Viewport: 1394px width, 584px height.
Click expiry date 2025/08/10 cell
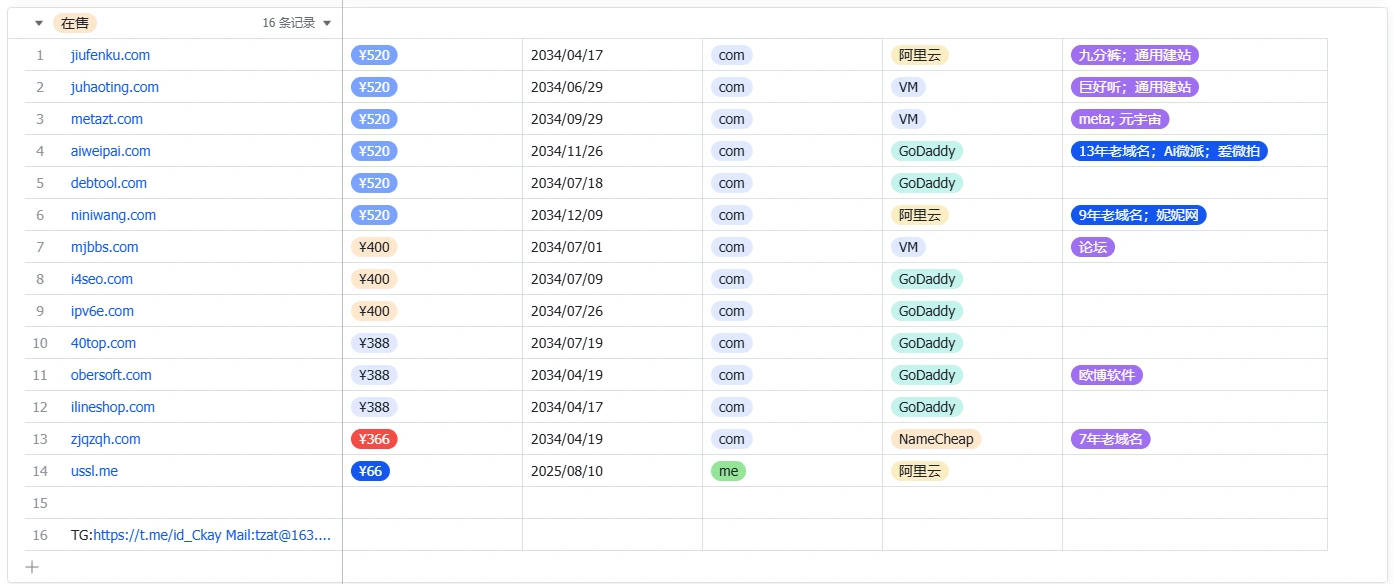point(567,471)
